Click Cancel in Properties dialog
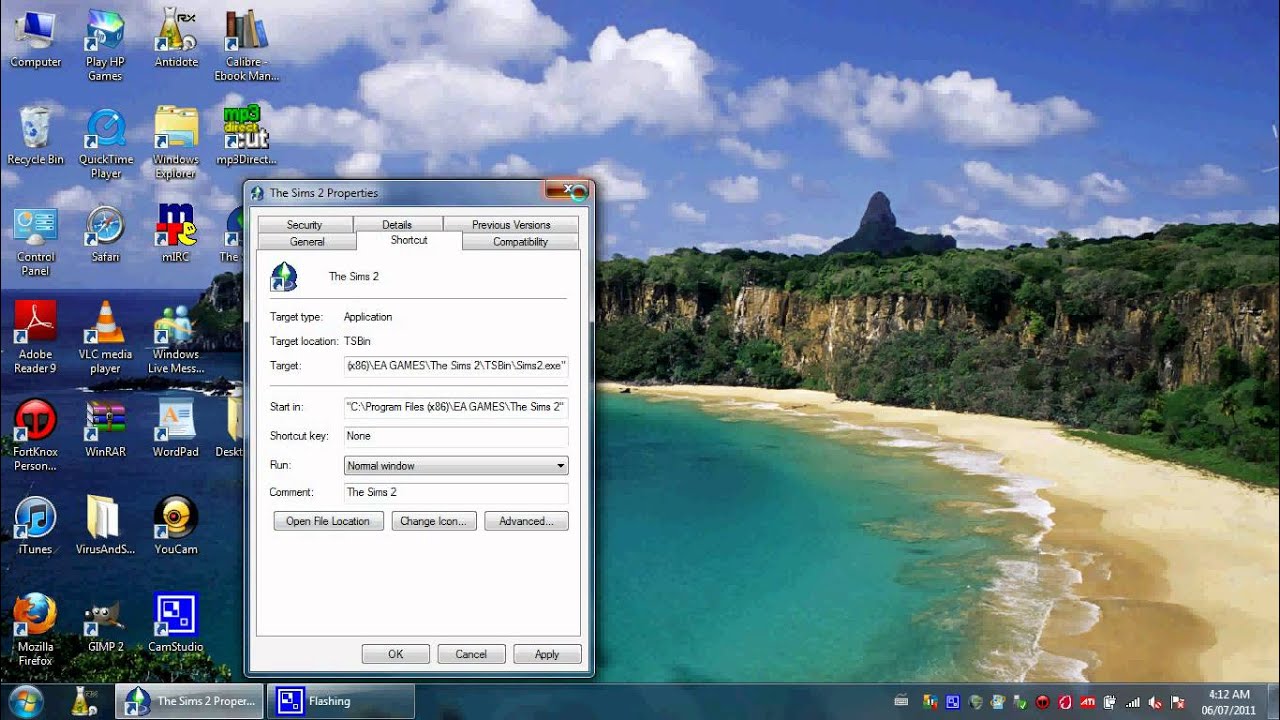The image size is (1280, 720). click(x=471, y=654)
